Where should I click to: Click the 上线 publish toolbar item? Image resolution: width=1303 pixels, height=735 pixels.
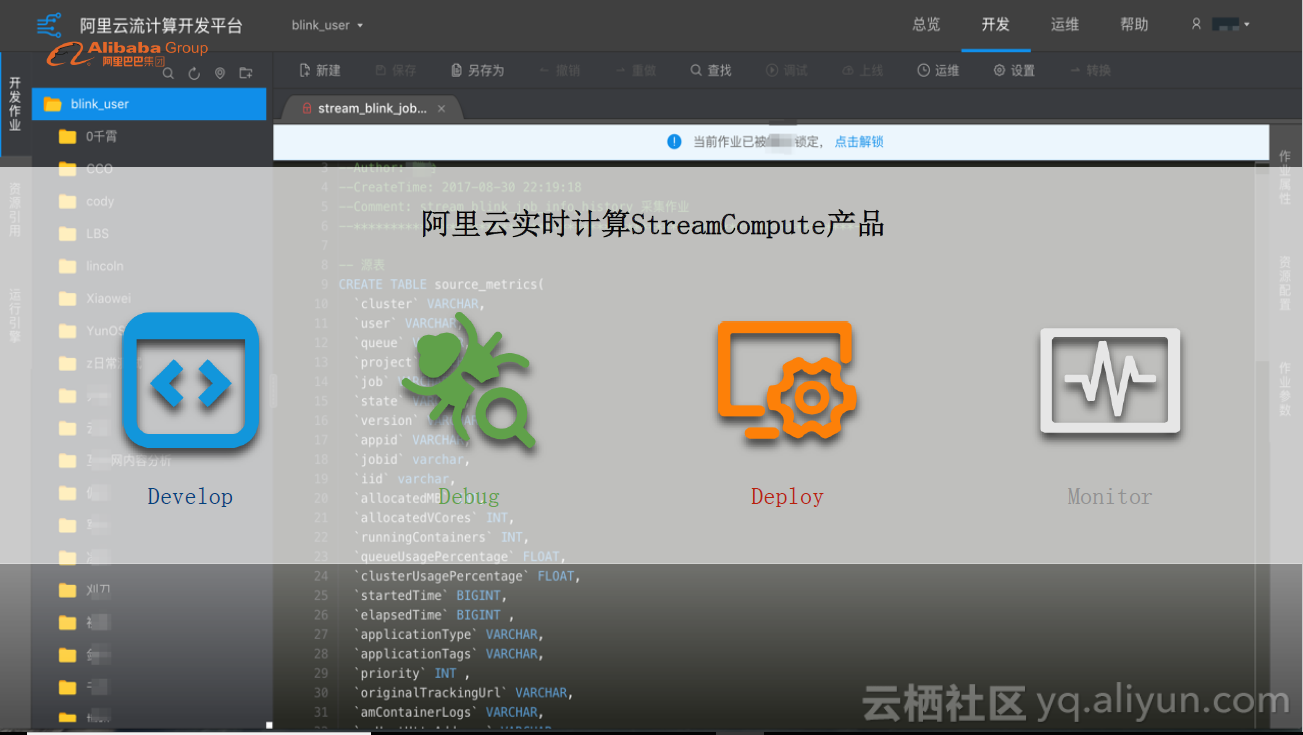[x=863, y=71]
